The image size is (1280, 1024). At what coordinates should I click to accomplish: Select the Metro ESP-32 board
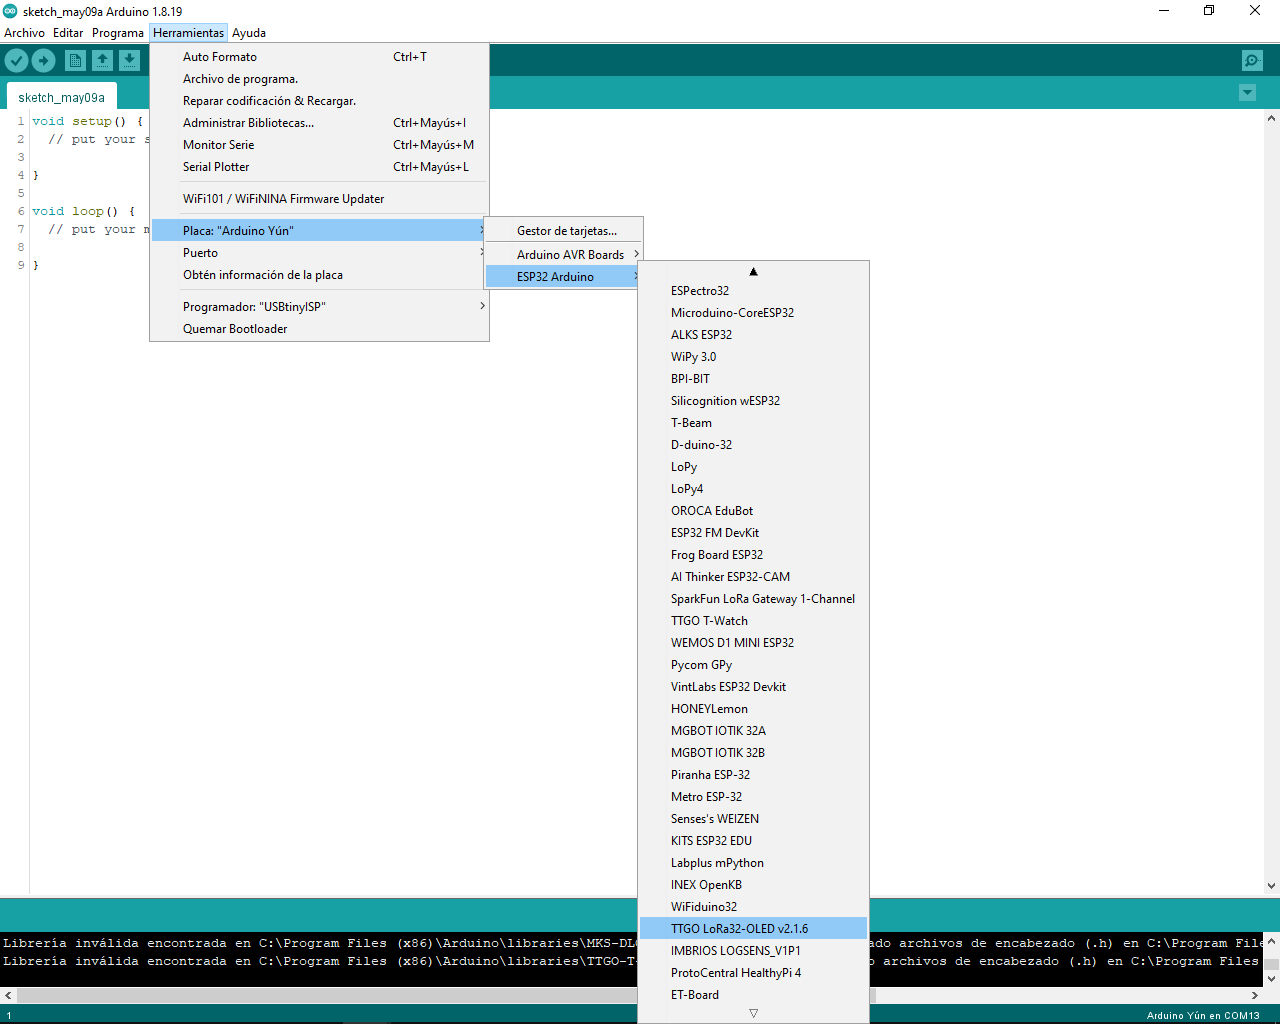[x=753, y=797]
